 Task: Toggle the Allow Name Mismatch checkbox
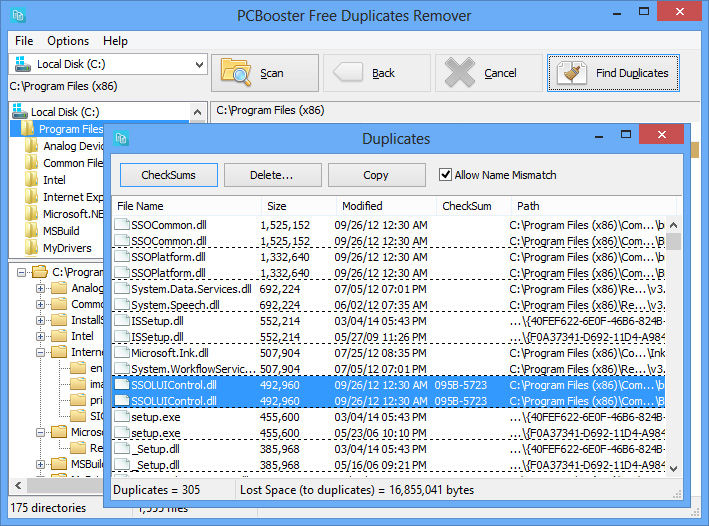445,175
